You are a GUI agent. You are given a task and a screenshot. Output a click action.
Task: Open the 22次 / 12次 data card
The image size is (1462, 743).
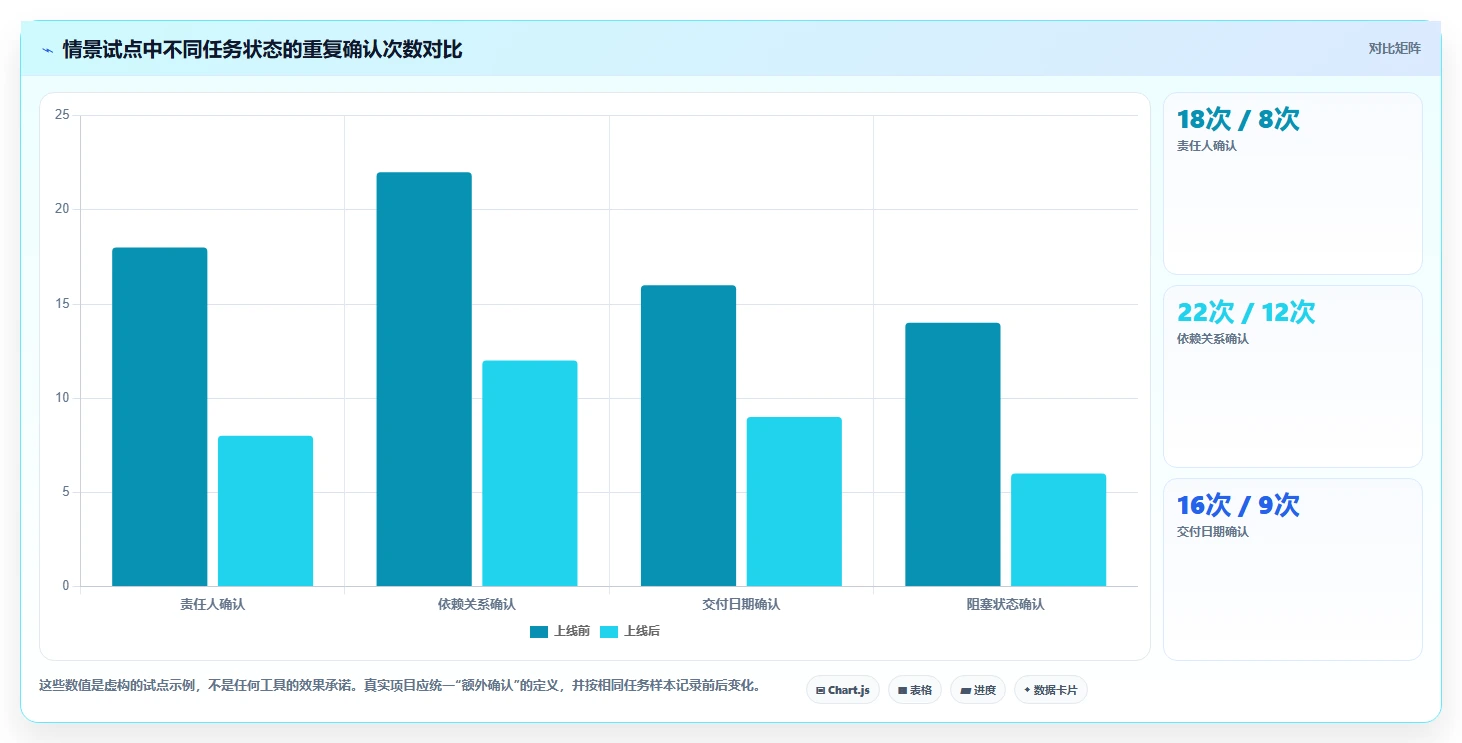click(1293, 376)
